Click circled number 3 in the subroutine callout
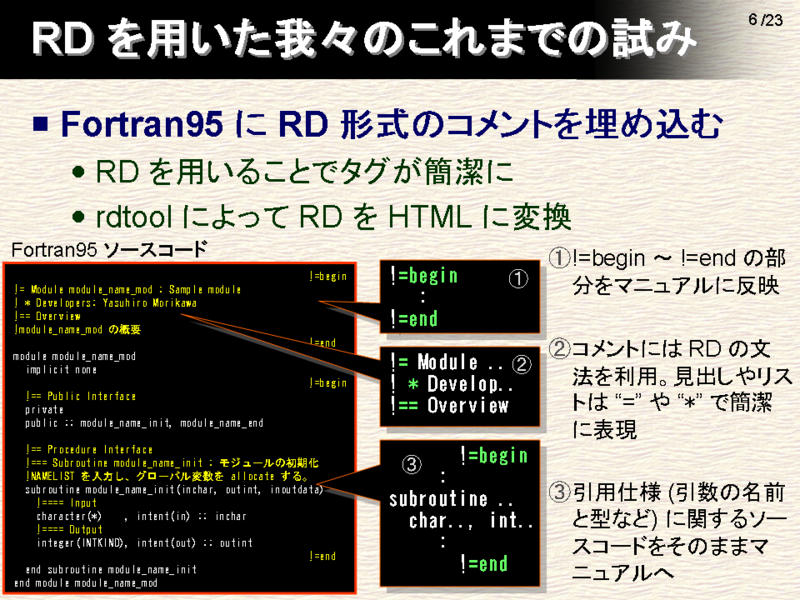 click(412, 464)
